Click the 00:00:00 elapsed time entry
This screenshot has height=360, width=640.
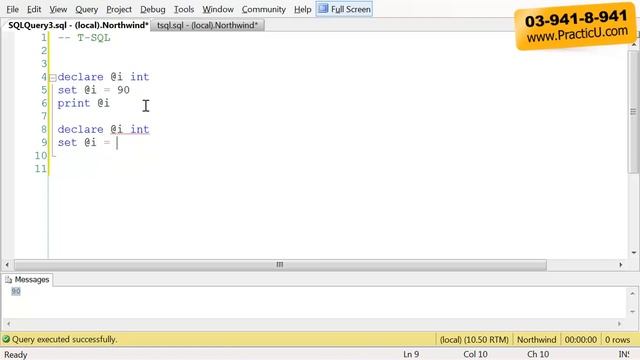click(580, 340)
